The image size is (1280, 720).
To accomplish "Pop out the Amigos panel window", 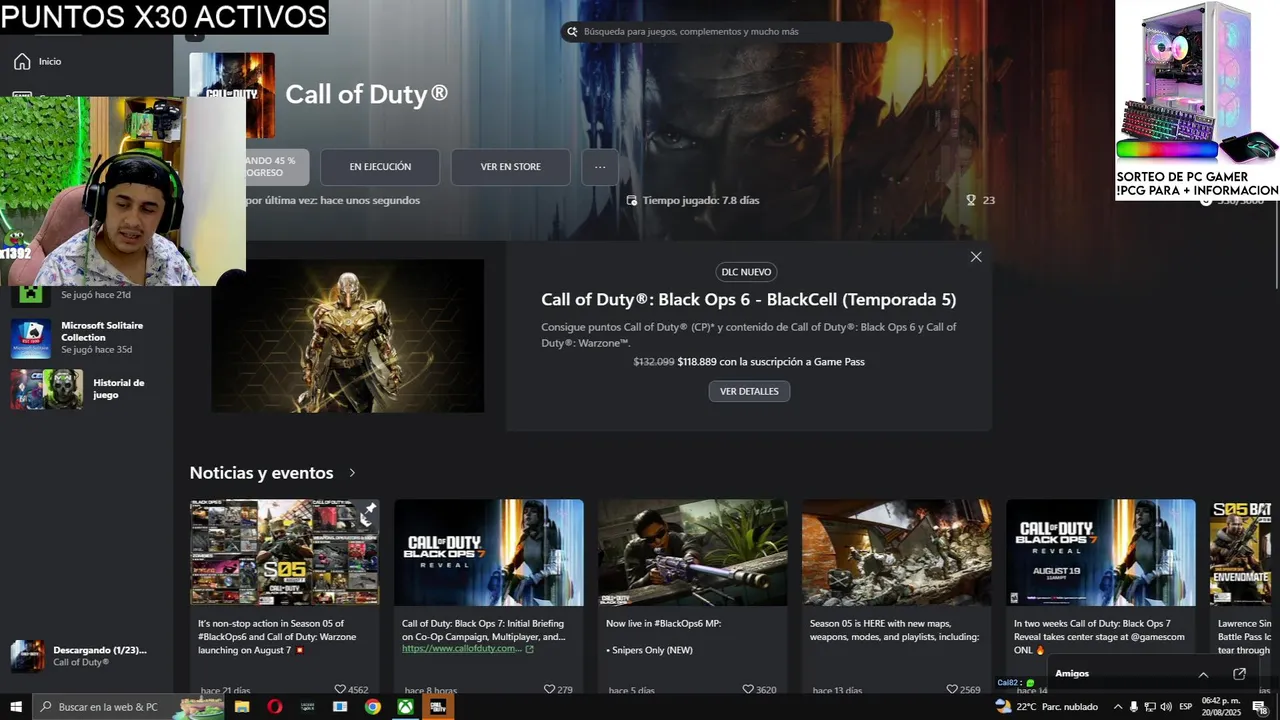I will [1239, 674].
